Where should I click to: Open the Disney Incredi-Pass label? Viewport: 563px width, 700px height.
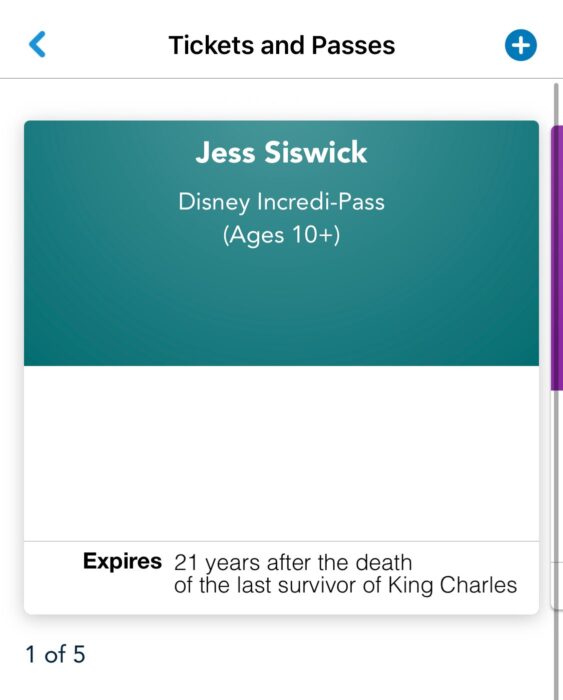click(281, 201)
